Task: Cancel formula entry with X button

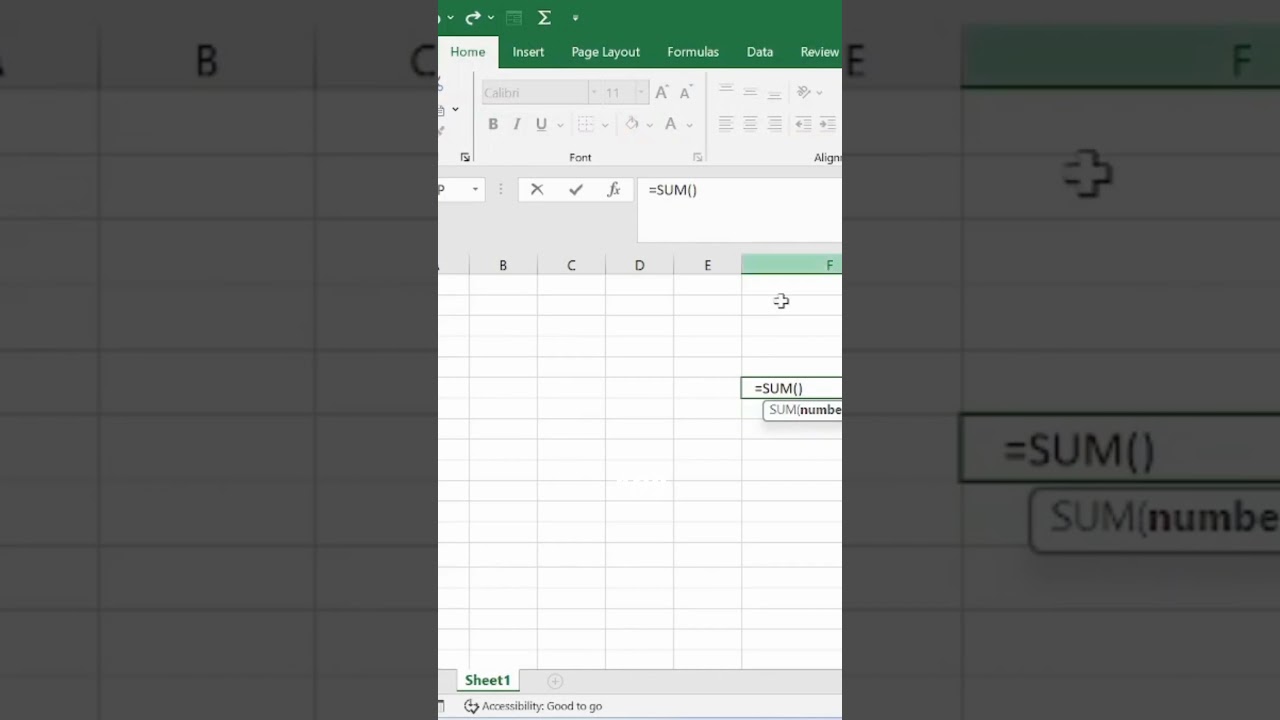Action: [537, 189]
